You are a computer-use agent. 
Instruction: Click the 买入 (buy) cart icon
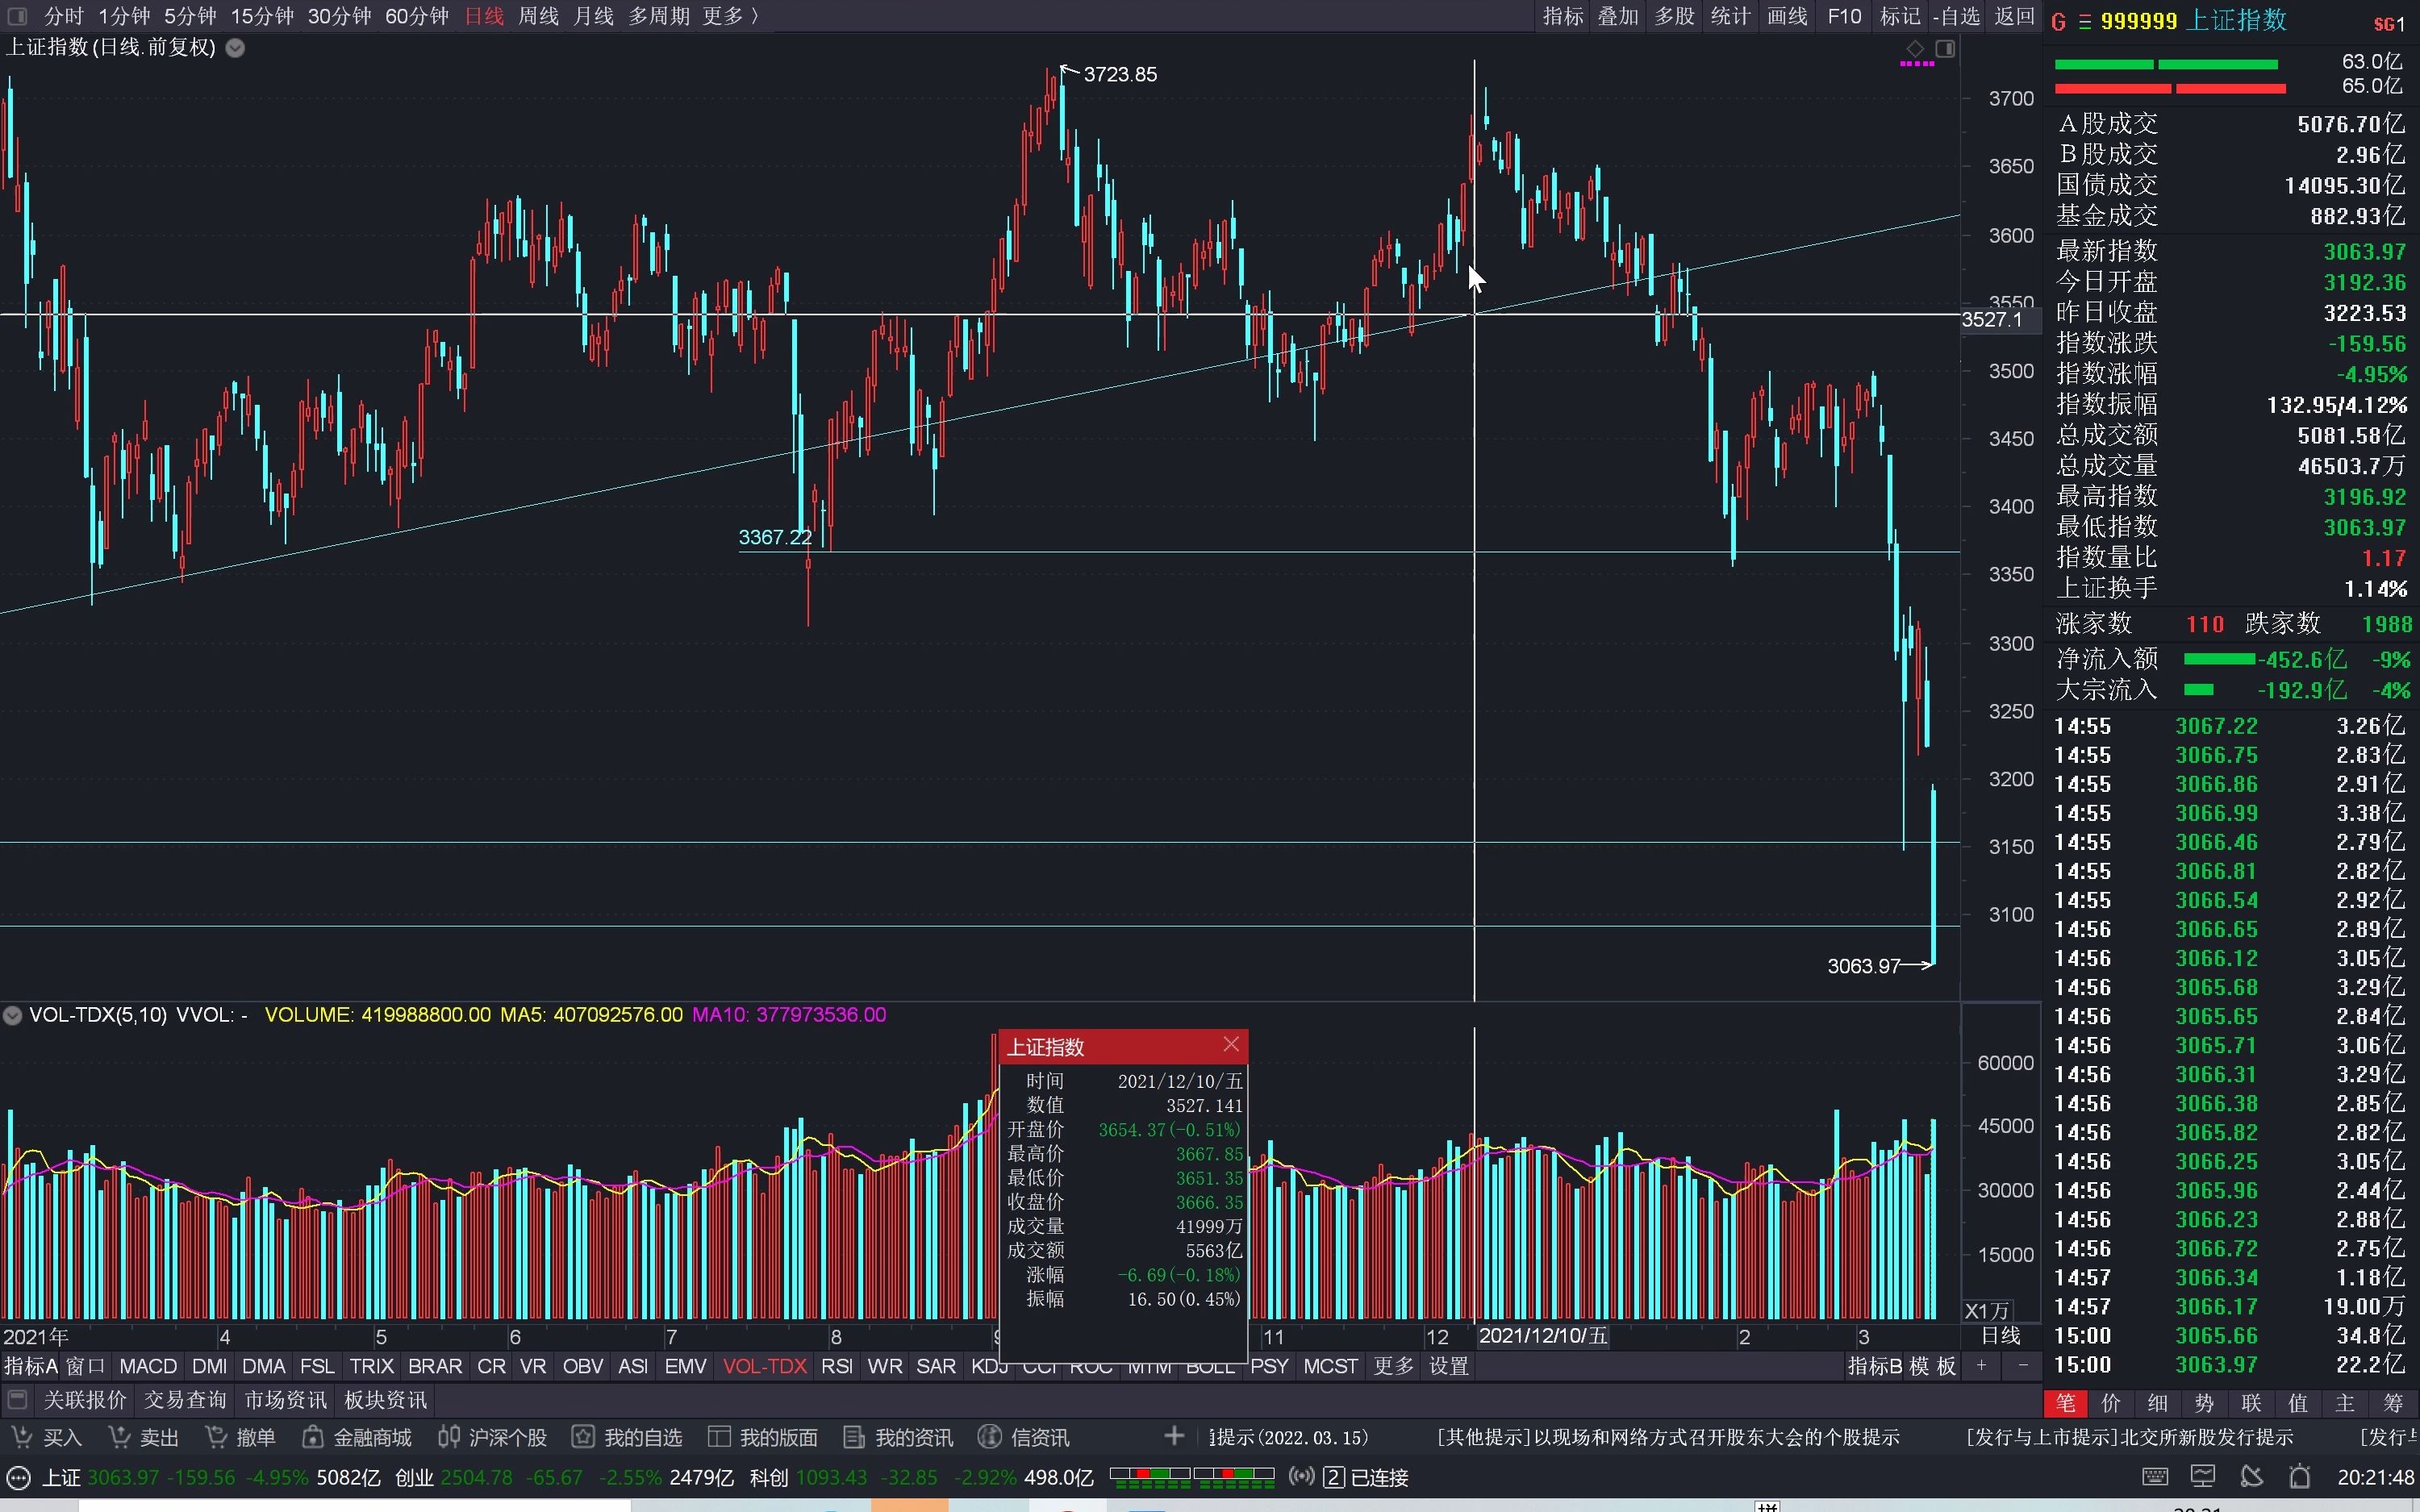point(21,1437)
